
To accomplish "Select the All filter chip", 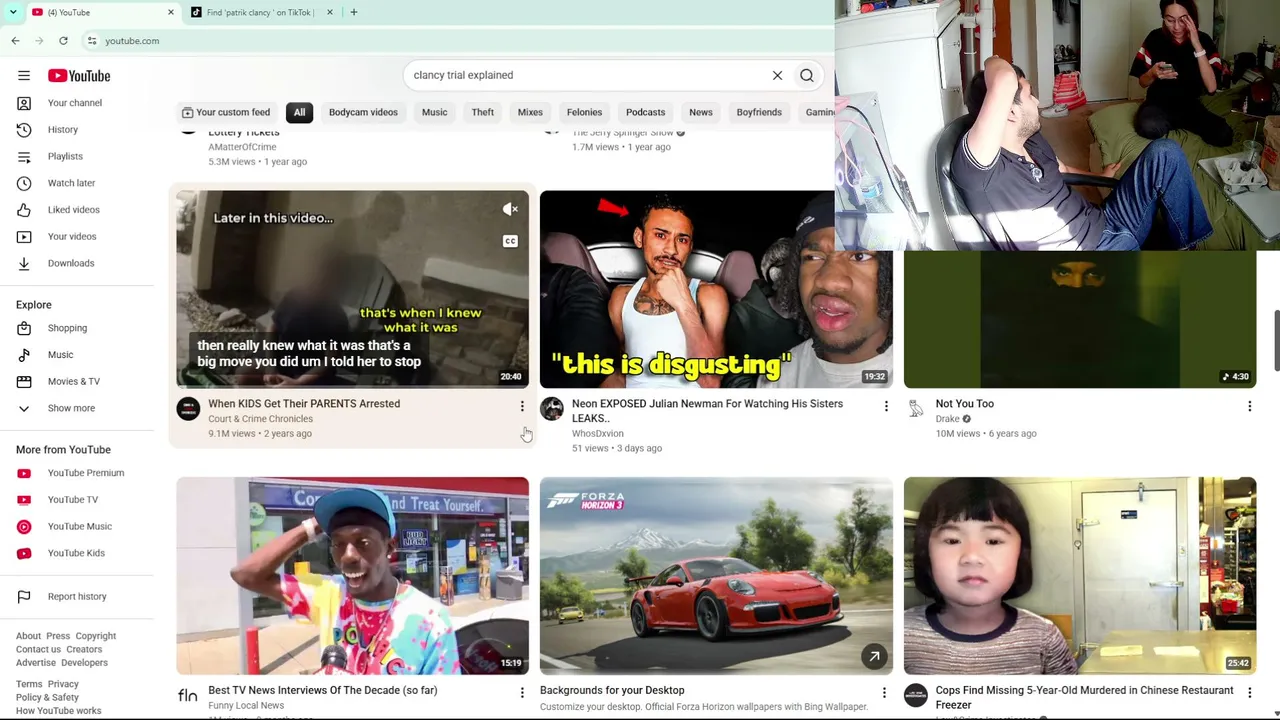I will 299,112.
